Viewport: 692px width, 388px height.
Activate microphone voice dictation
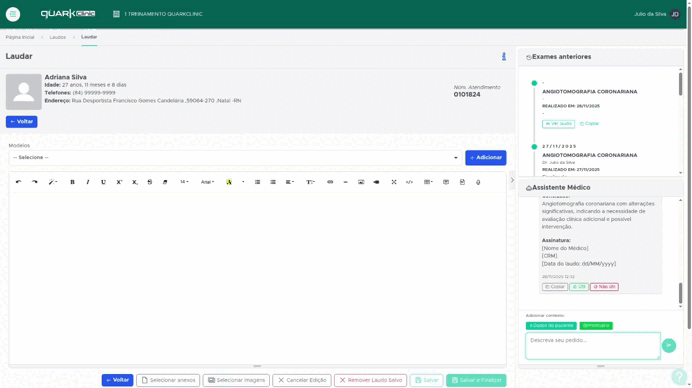pos(478,182)
